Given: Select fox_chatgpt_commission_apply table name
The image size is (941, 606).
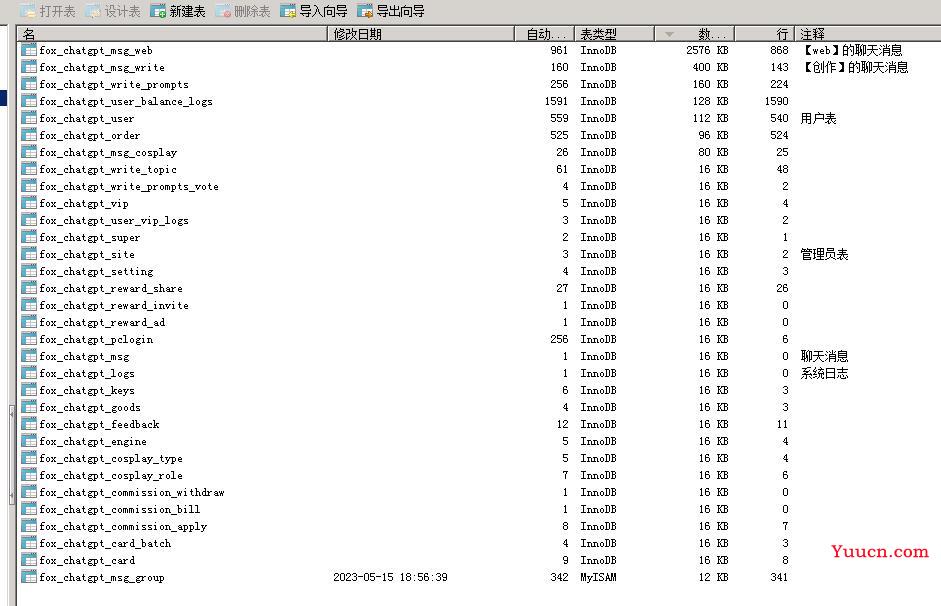Looking at the screenshot, I should [123, 526].
